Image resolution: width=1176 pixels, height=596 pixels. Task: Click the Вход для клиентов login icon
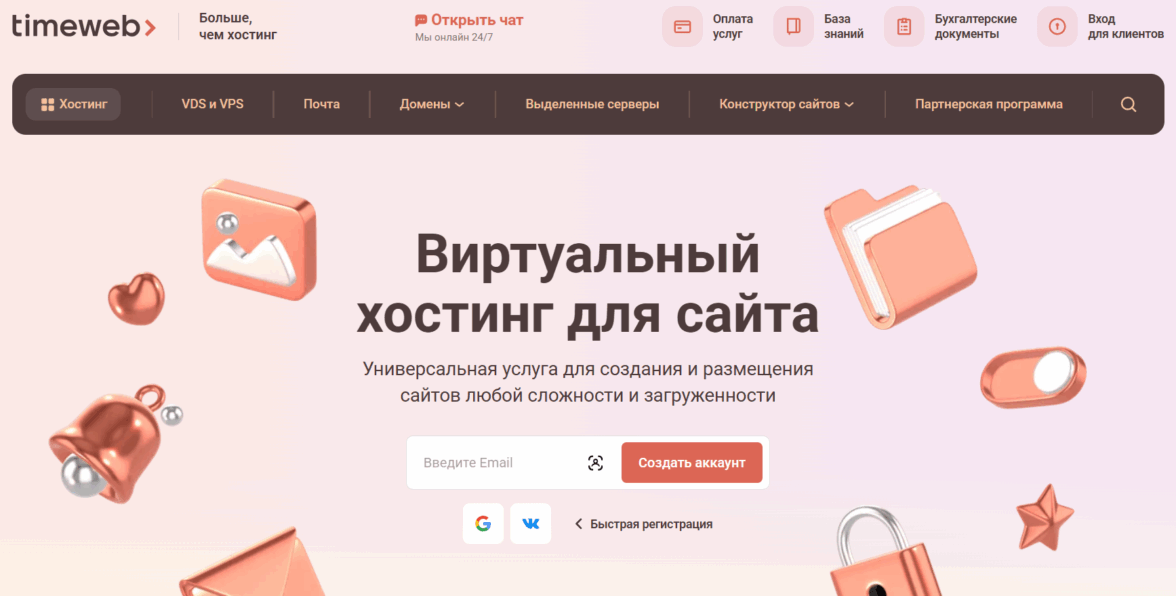tap(1057, 27)
